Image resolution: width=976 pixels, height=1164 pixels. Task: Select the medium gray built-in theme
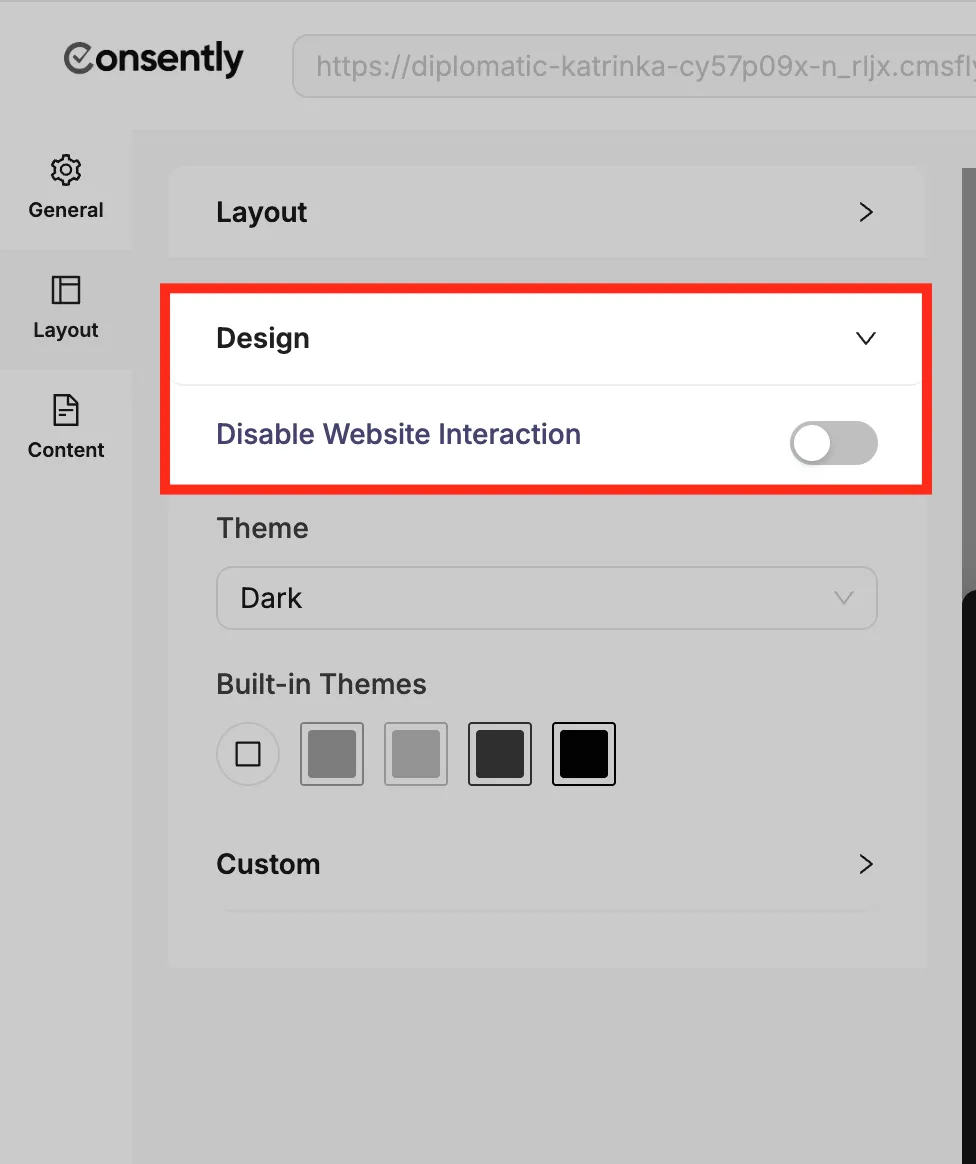coord(331,754)
